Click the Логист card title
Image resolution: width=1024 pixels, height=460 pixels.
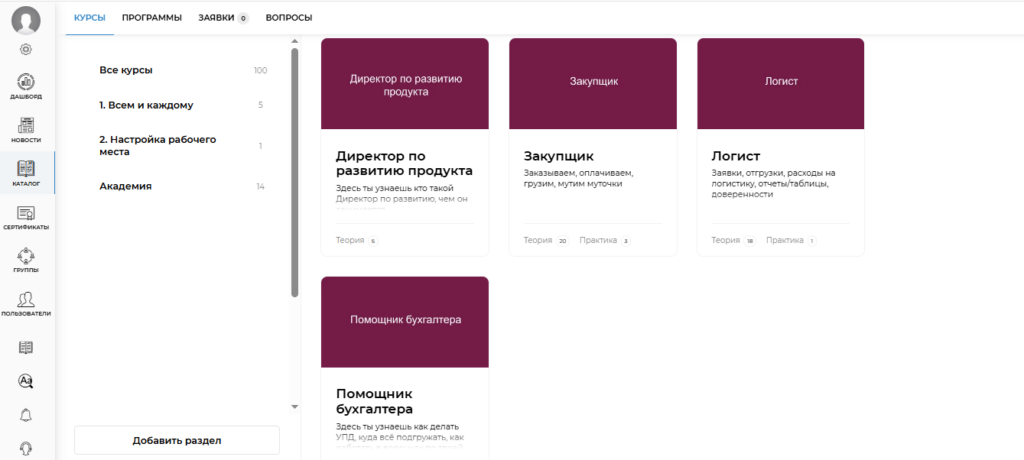point(736,156)
